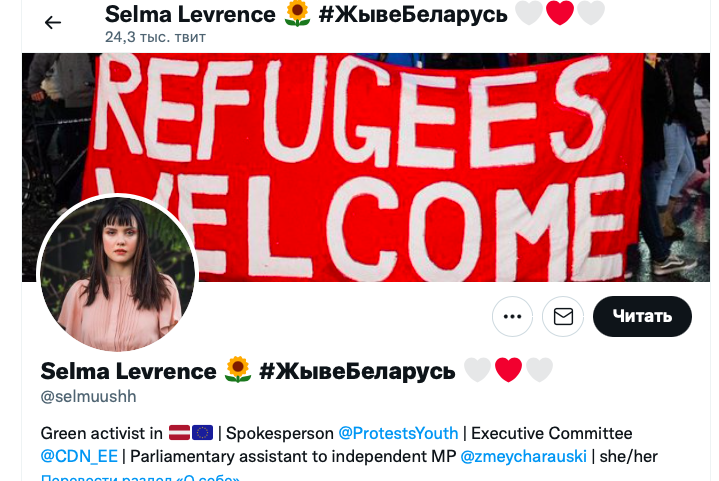Click the #ЖывеБеларусь hashtag in the profile name
The height and width of the screenshot is (481, 719).
(357, 371)
